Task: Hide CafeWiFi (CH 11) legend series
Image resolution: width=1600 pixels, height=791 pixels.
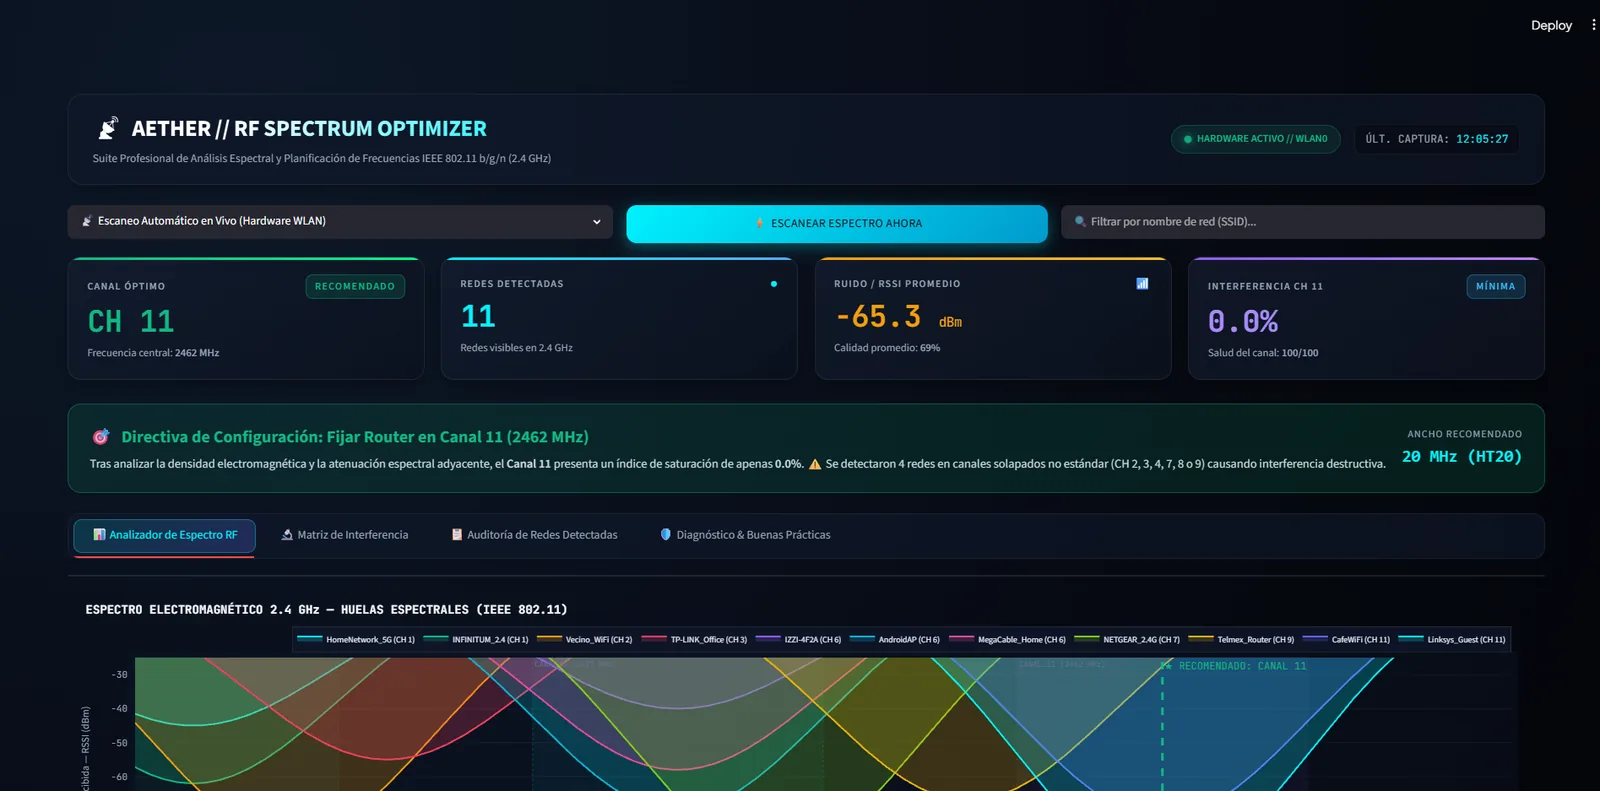Action: pos(1347,639)
